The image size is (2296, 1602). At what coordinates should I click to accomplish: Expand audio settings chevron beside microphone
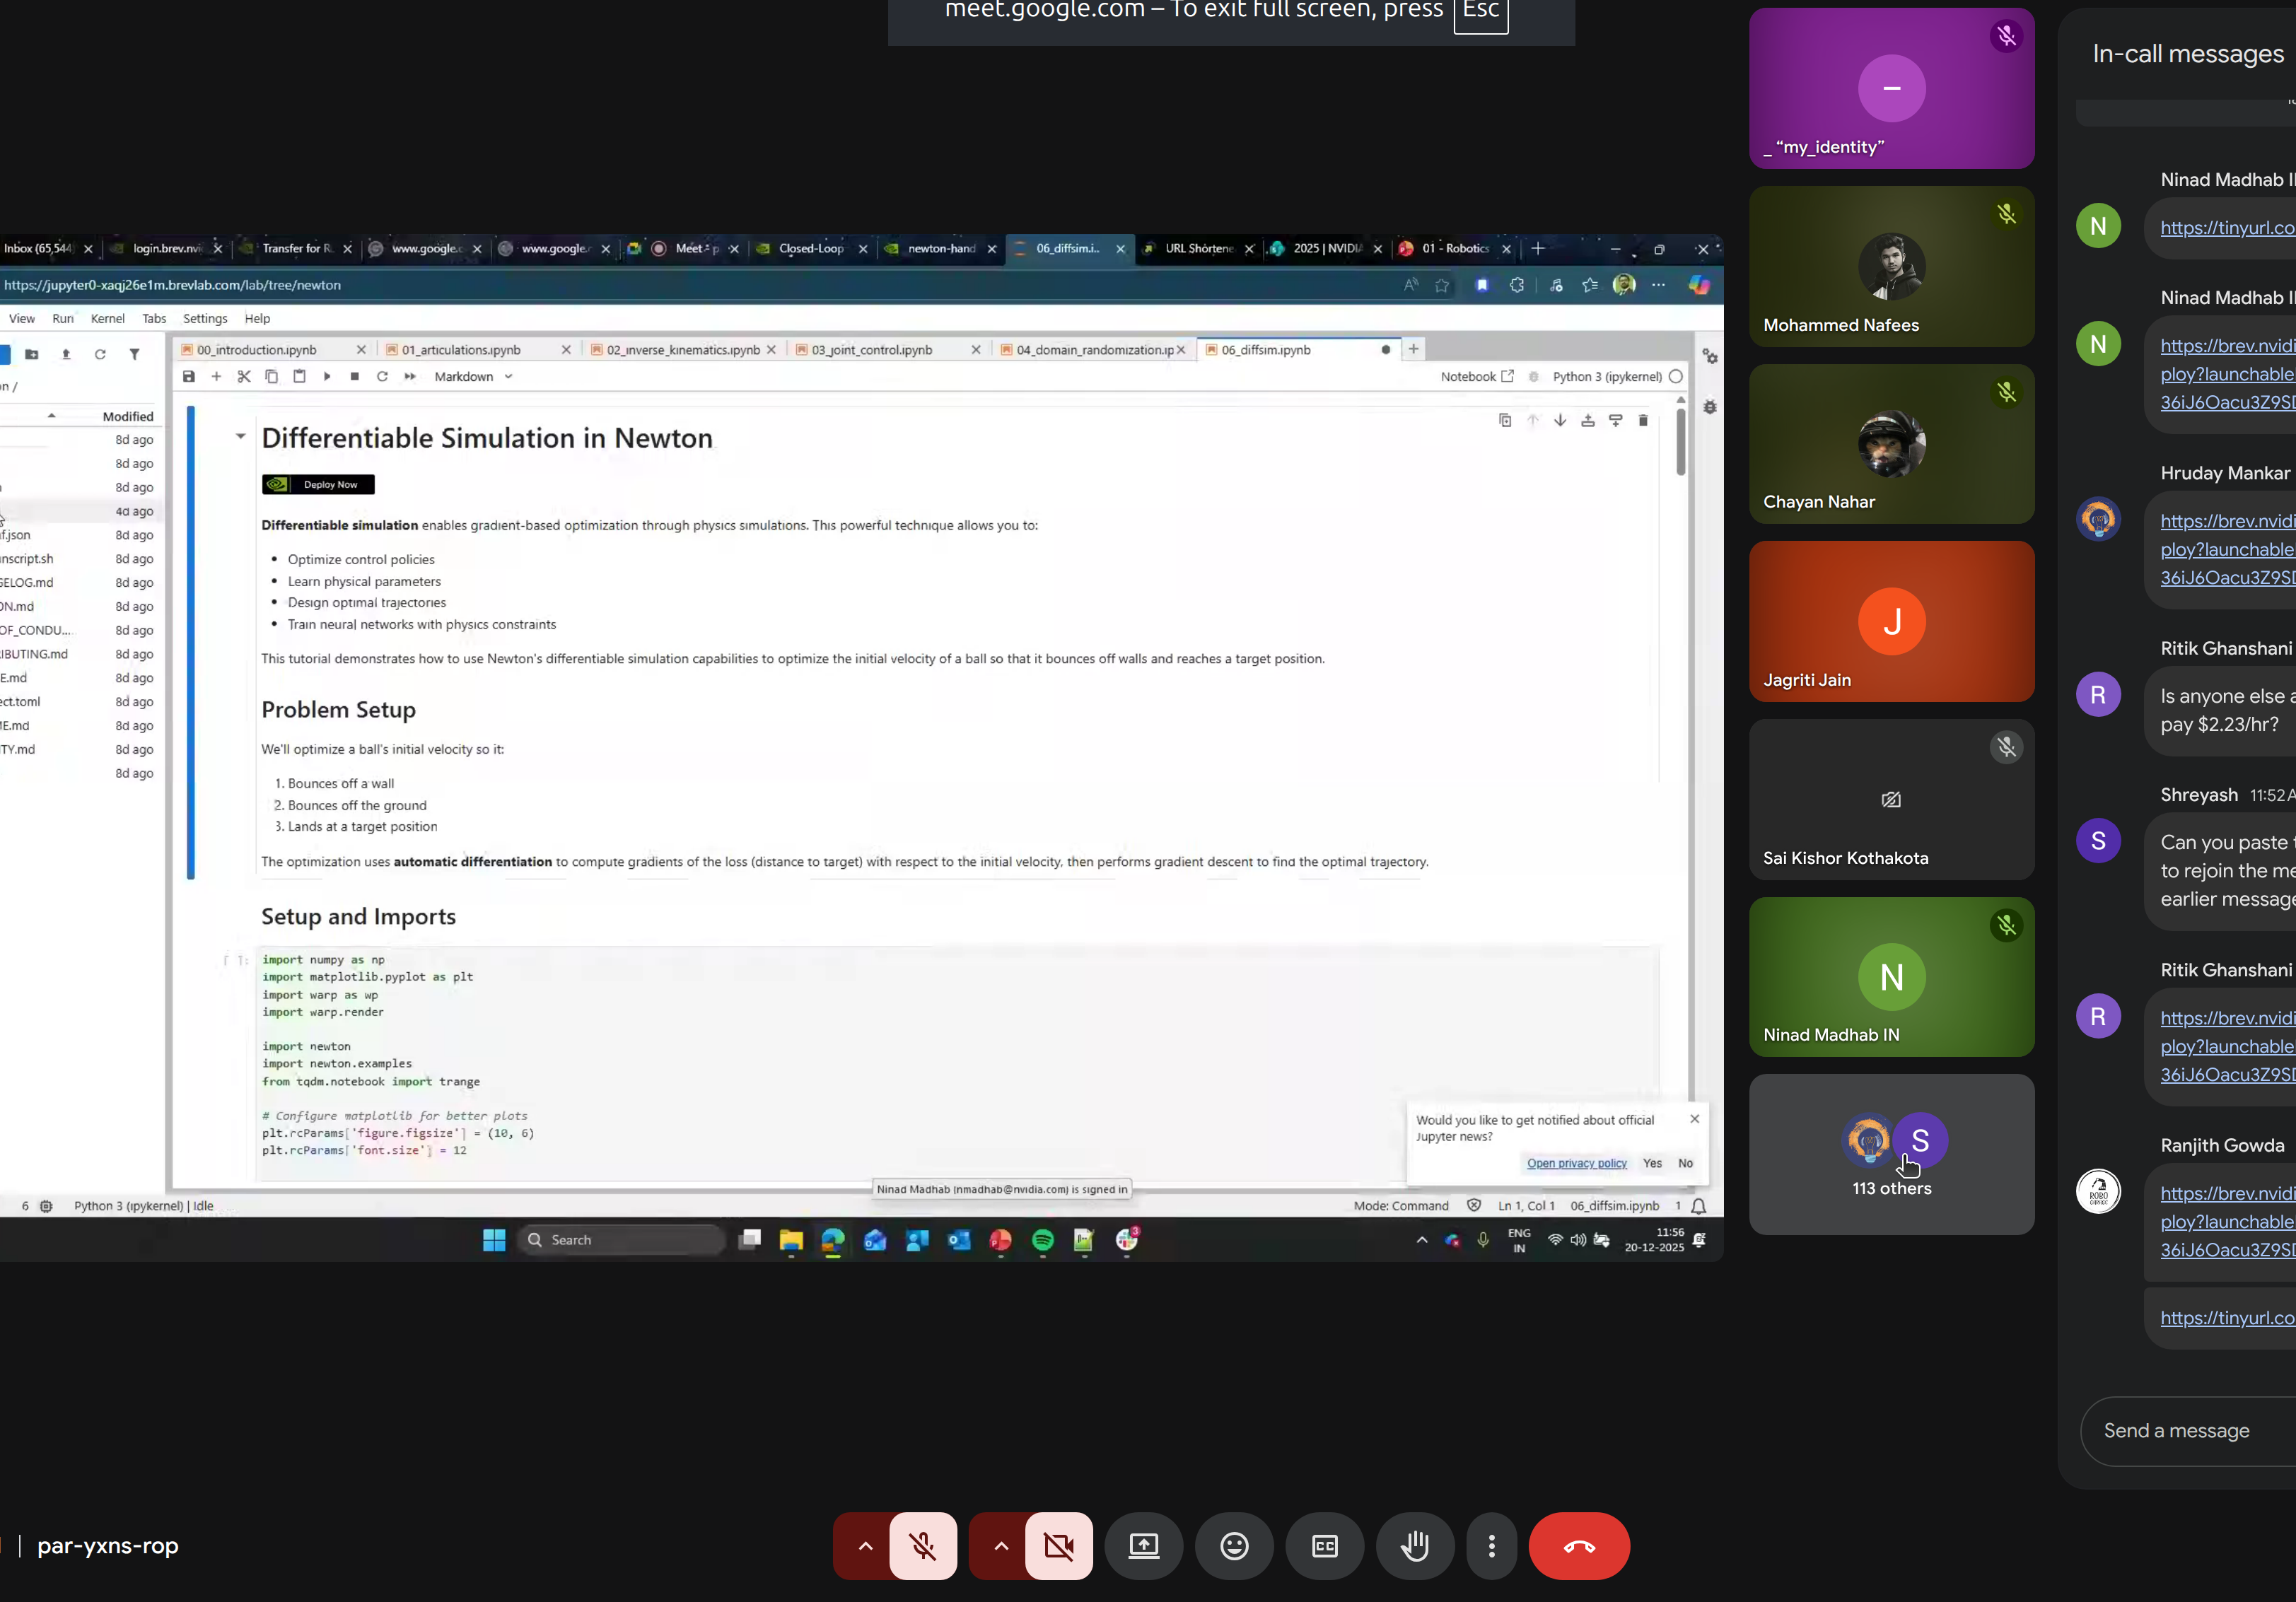coord(865,1546)
